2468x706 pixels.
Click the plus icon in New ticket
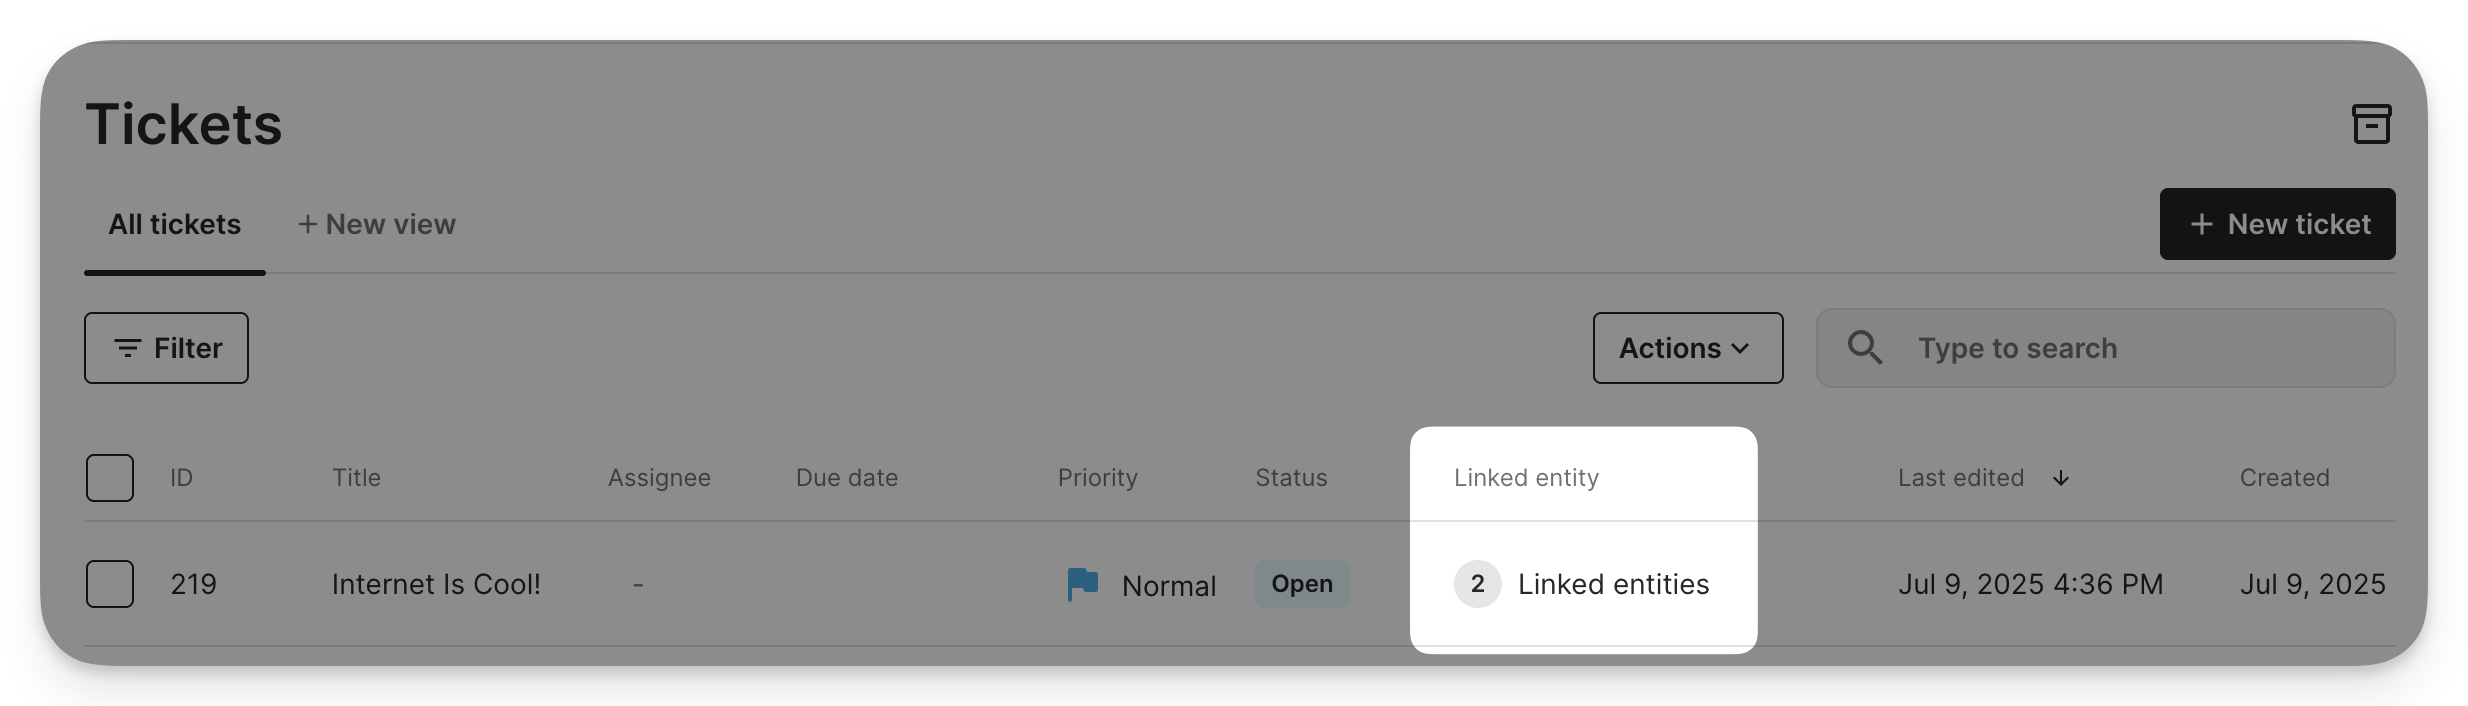coord(2201,224)
